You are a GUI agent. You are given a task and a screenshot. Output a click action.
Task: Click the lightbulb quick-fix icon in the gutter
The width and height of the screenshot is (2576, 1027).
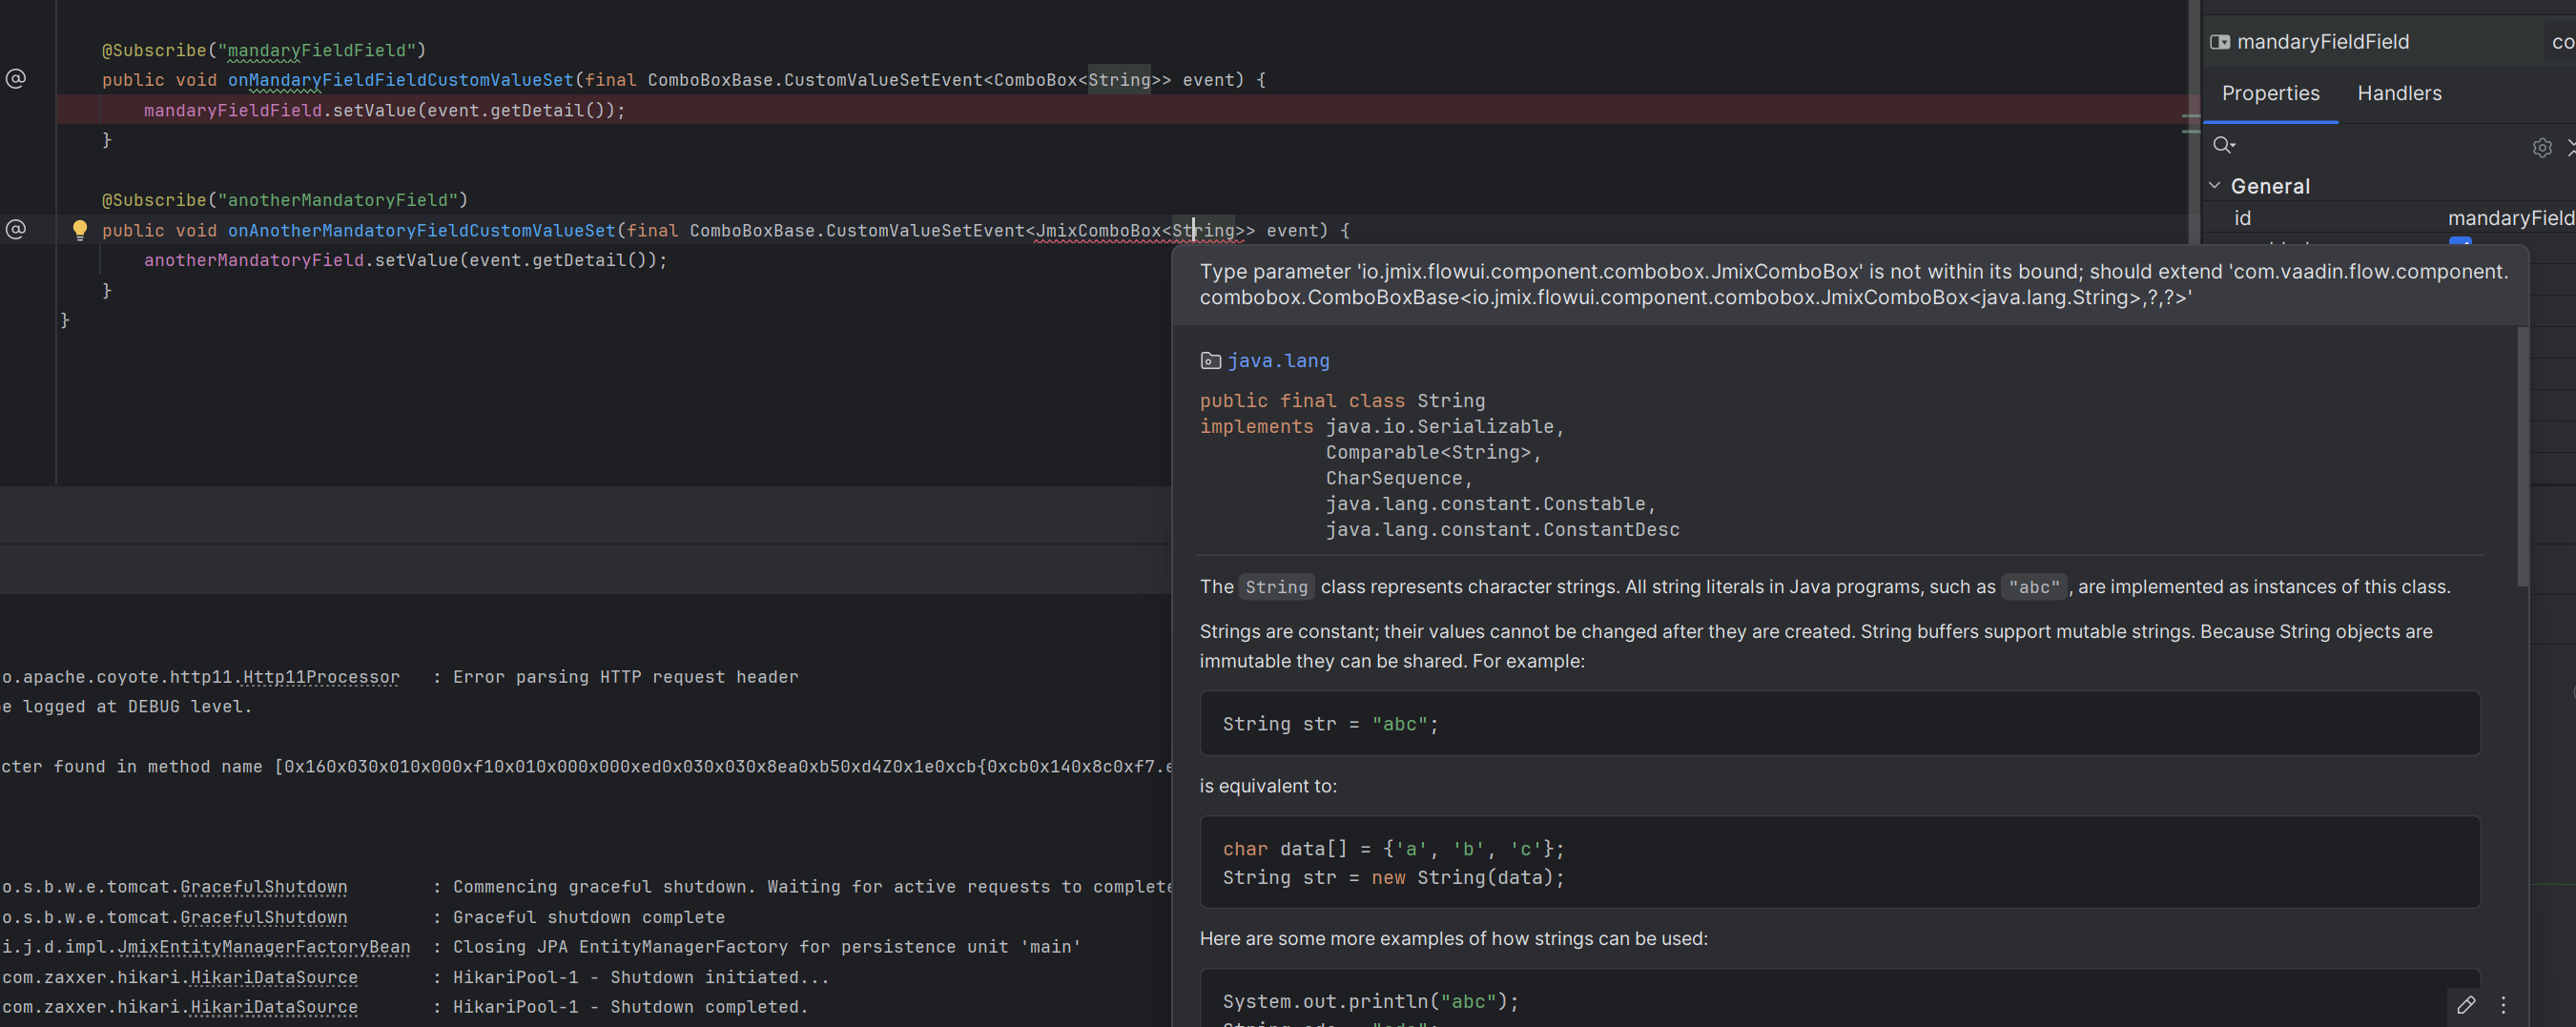click(80, 230)
